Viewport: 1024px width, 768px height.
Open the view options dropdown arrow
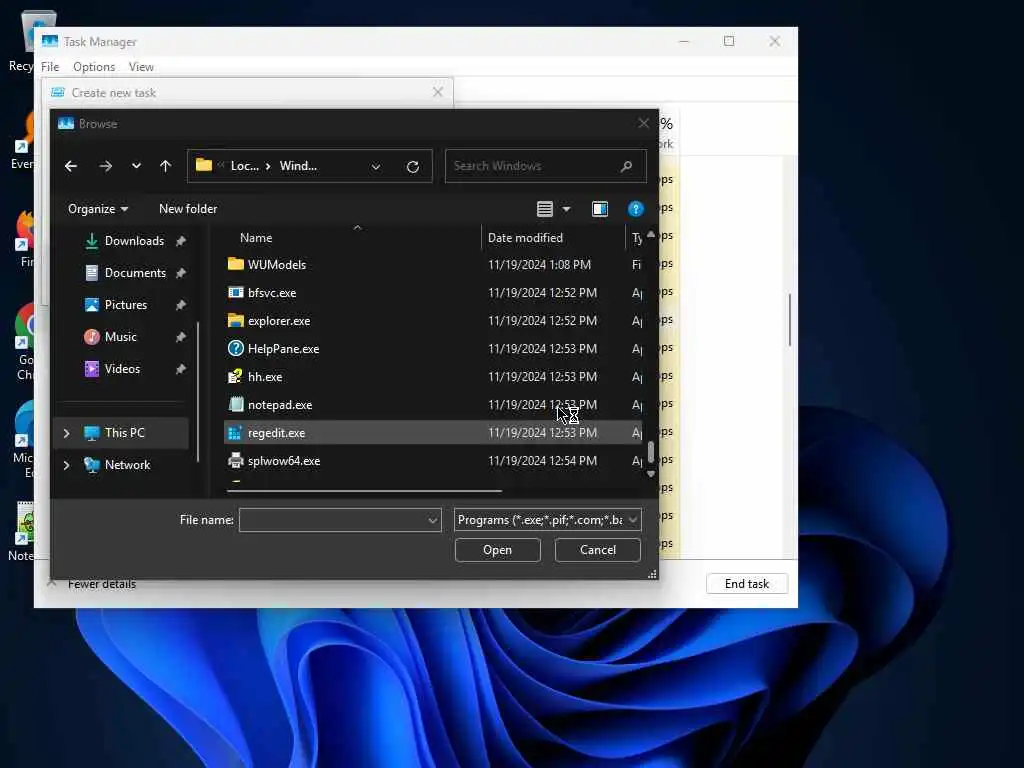pos(566,209)
